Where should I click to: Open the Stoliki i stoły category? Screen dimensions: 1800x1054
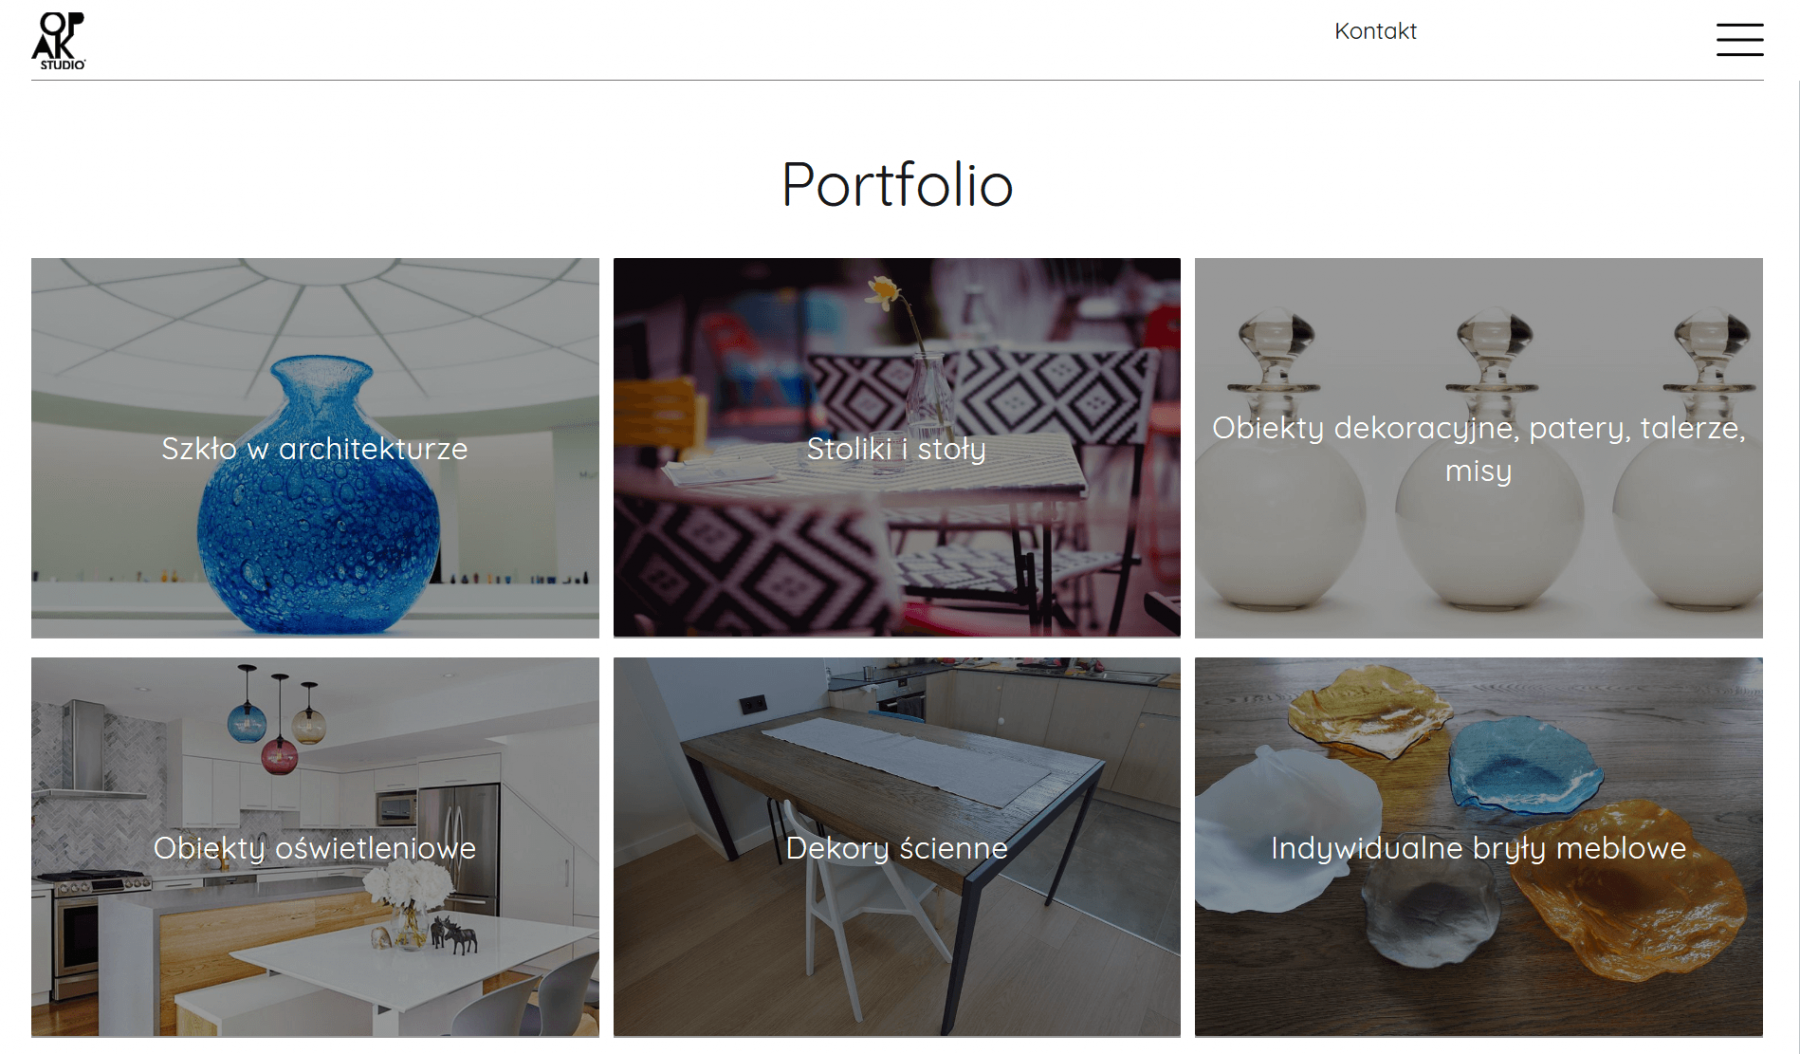[x=897, y=448]
